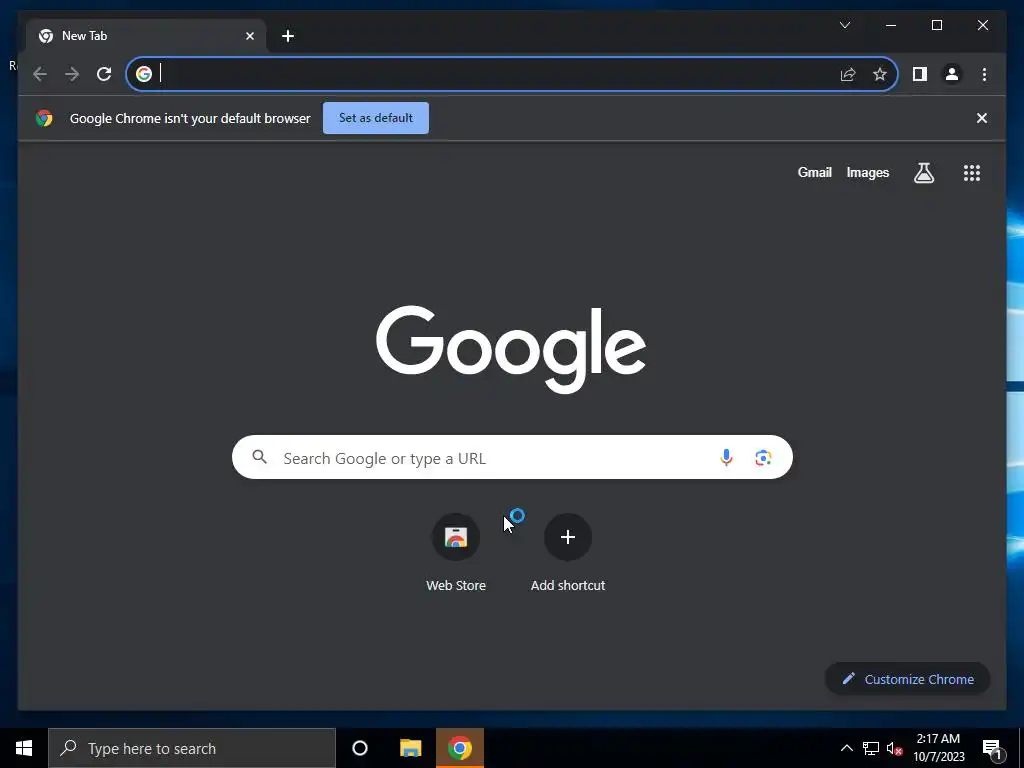Bookmark this tab with the star icon
Viewport: 1024px width, 768px height.
(880, 74)
